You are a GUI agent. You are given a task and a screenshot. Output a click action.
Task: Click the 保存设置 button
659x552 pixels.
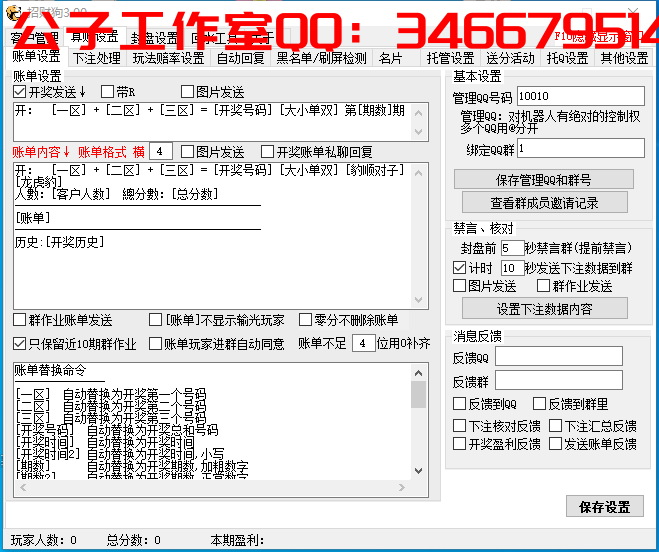tap(605, 507)
